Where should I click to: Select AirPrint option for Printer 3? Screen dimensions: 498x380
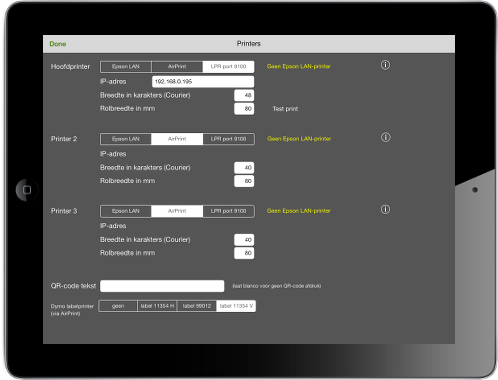(177, 211)
